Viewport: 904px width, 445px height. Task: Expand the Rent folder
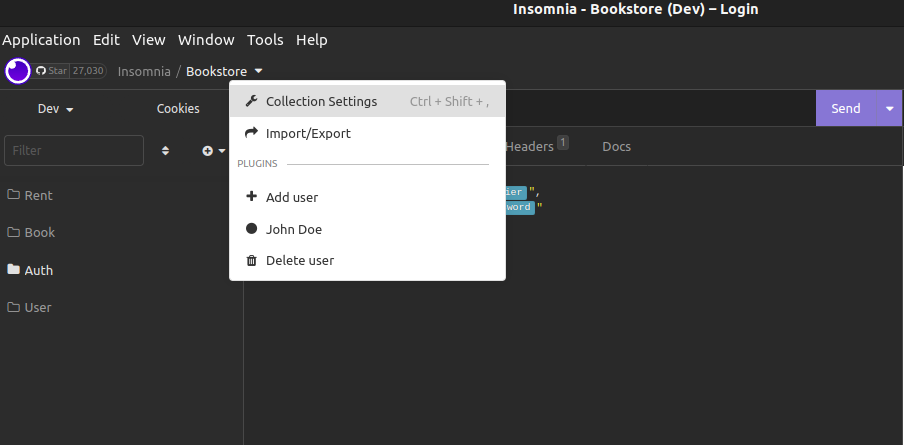(x=38, y=195)
